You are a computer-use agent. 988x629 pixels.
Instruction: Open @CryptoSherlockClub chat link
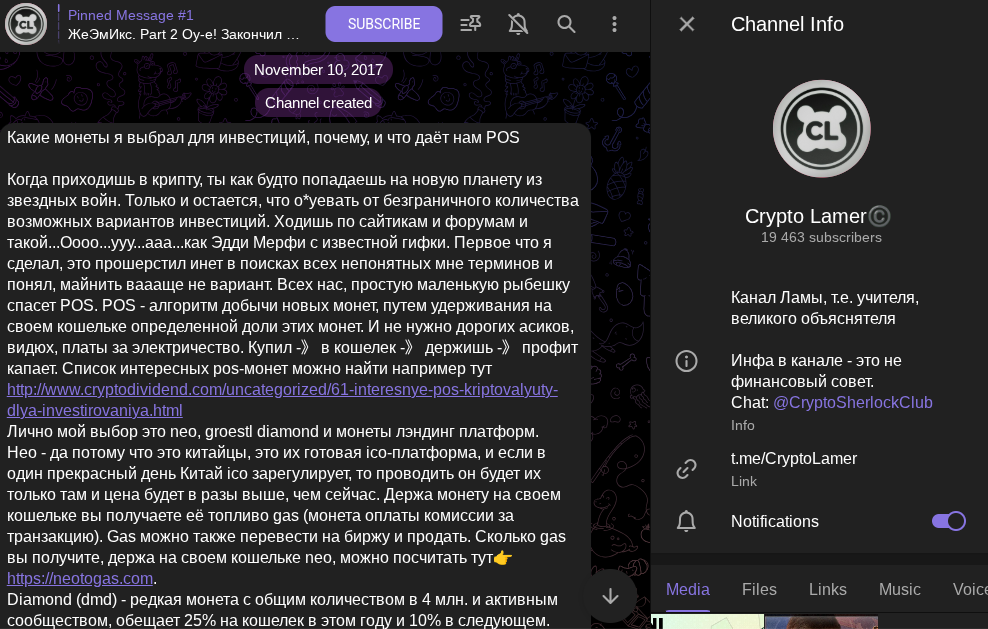[x=853, y=402]
